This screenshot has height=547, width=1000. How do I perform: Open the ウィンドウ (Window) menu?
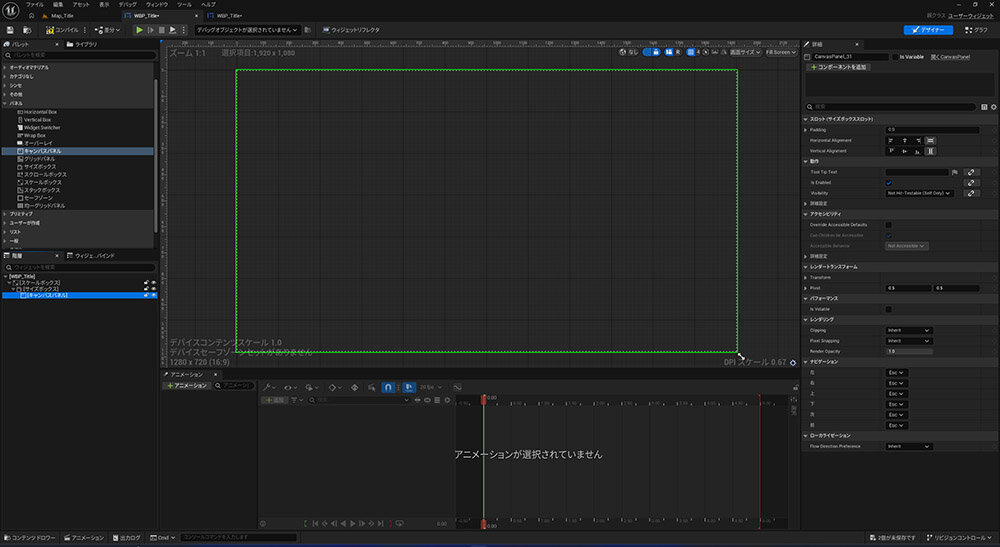(156, 5)
